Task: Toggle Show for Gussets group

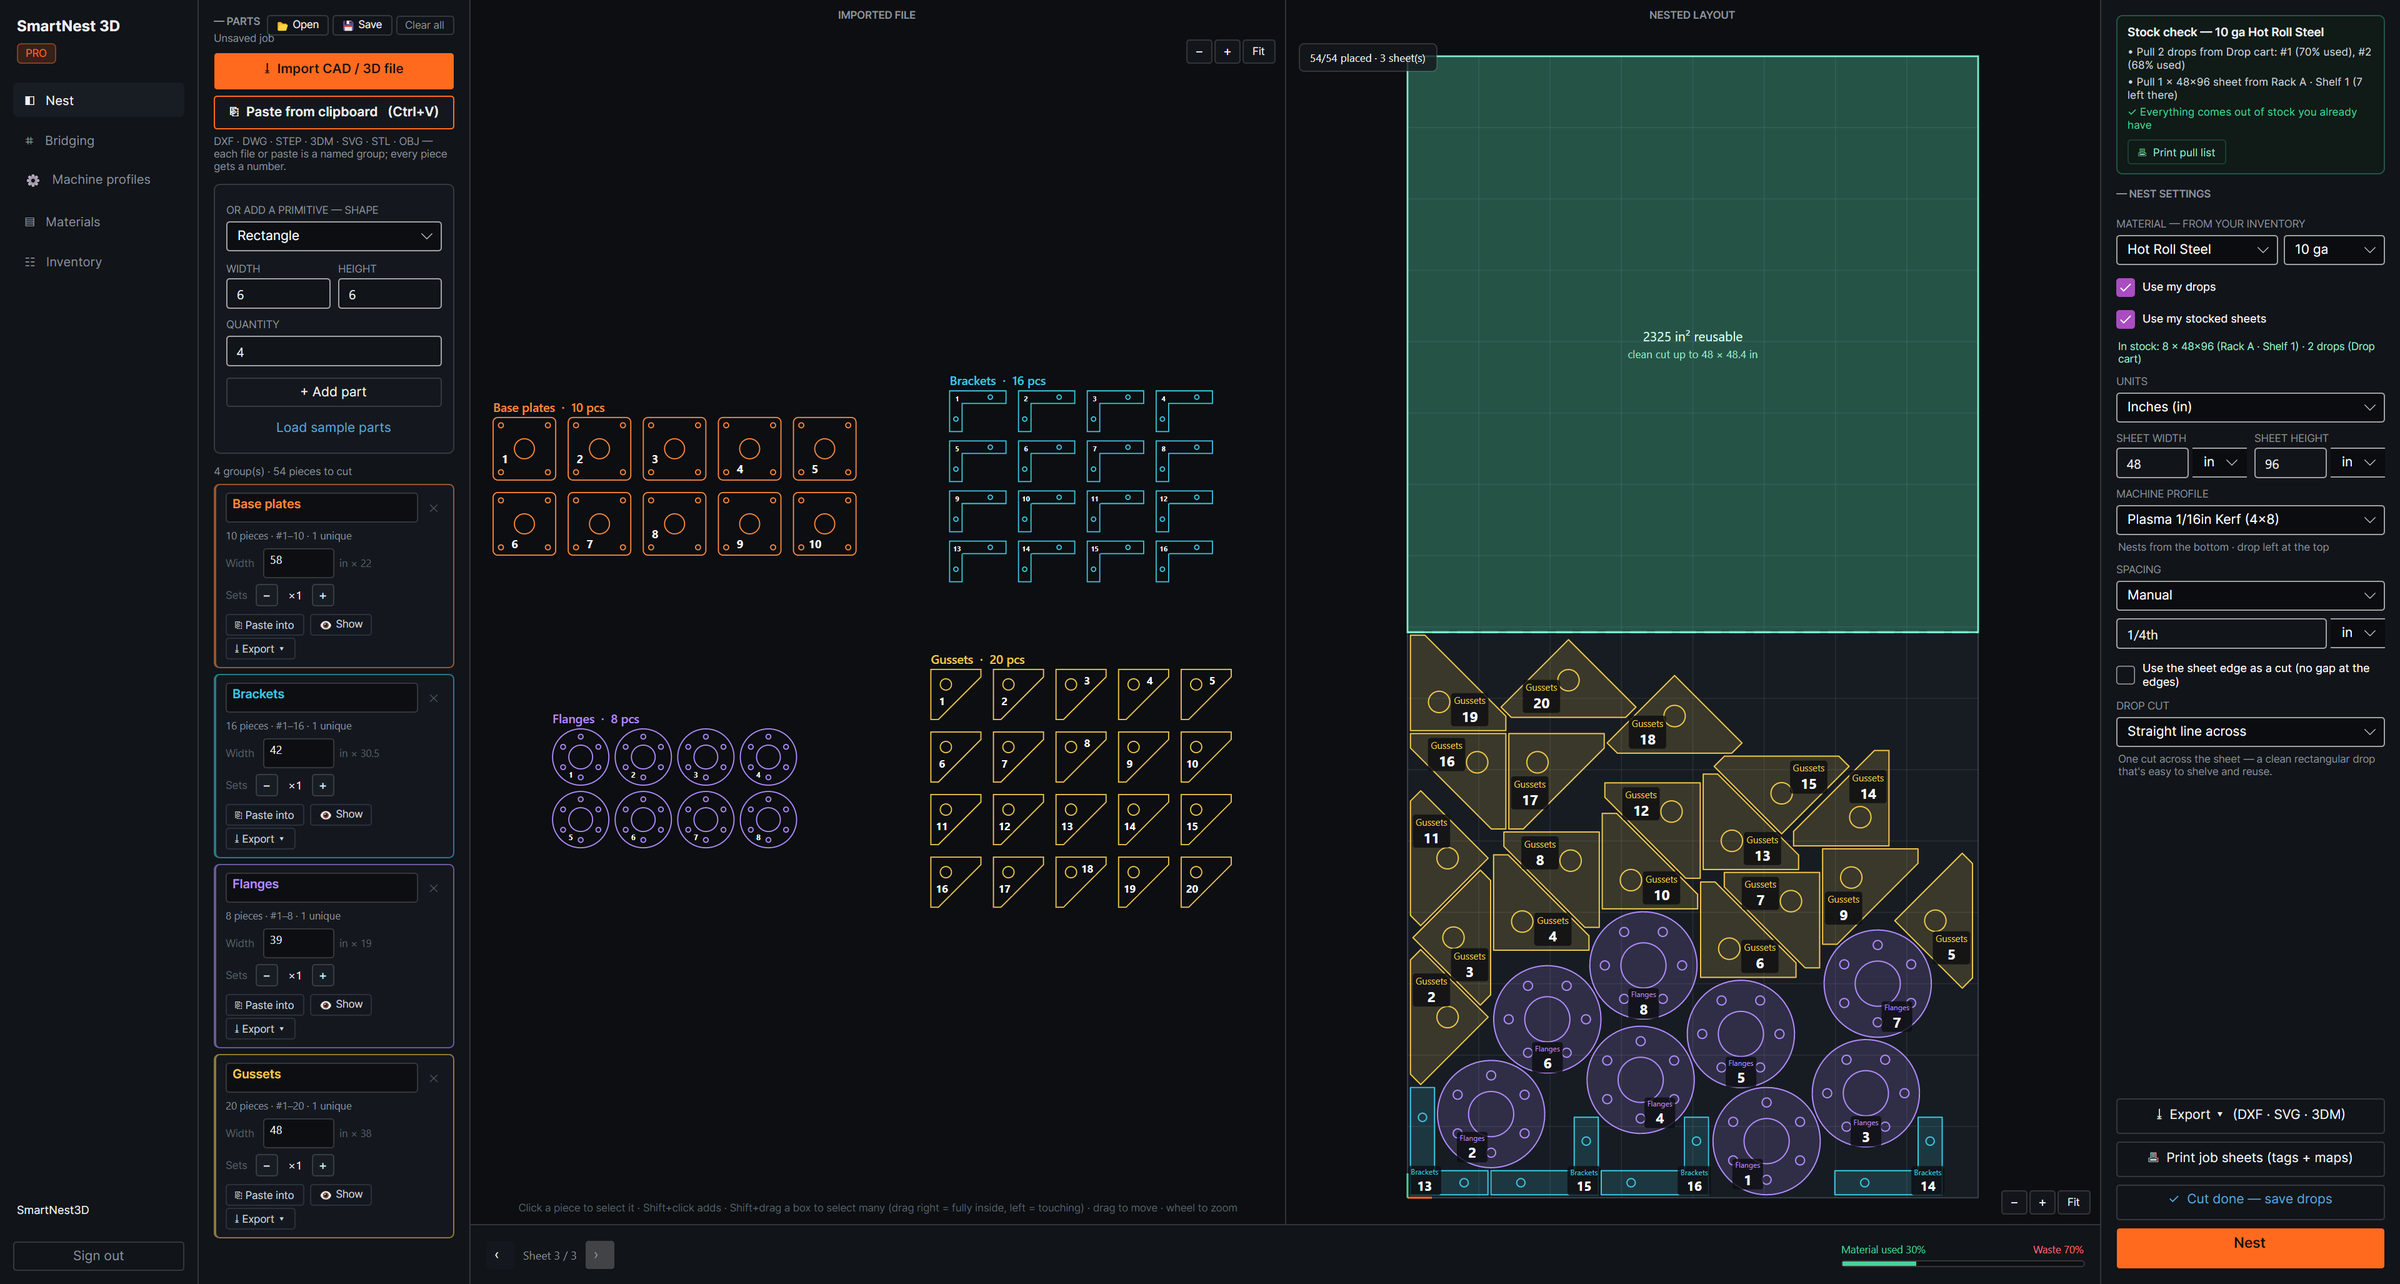Action: pyautogui.click(x=341, y=1195)
